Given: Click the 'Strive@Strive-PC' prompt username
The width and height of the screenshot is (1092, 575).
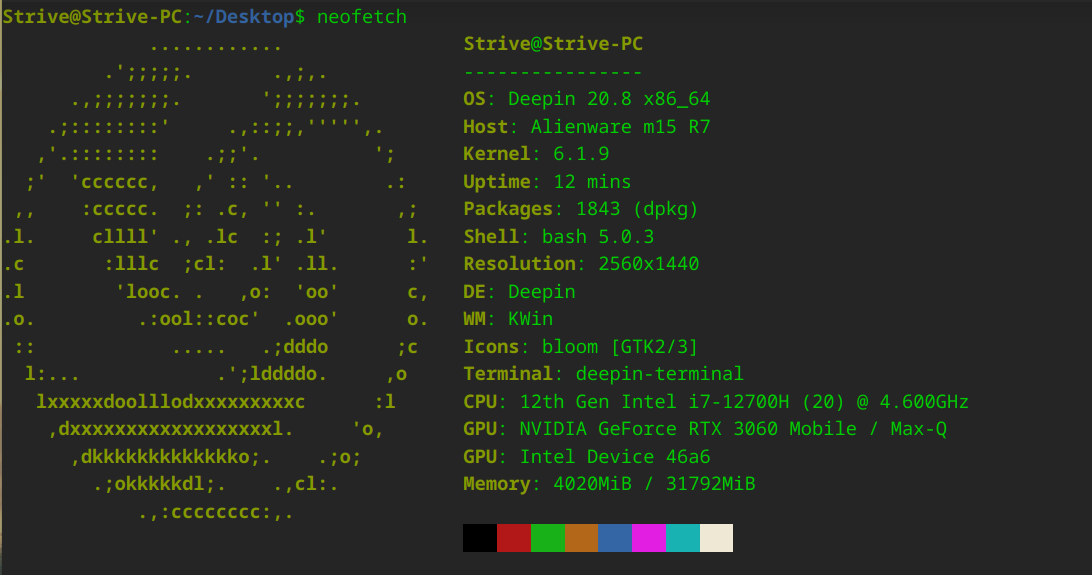Looking at the screenshot, I should pyautogui.click(x=93, y=17).
